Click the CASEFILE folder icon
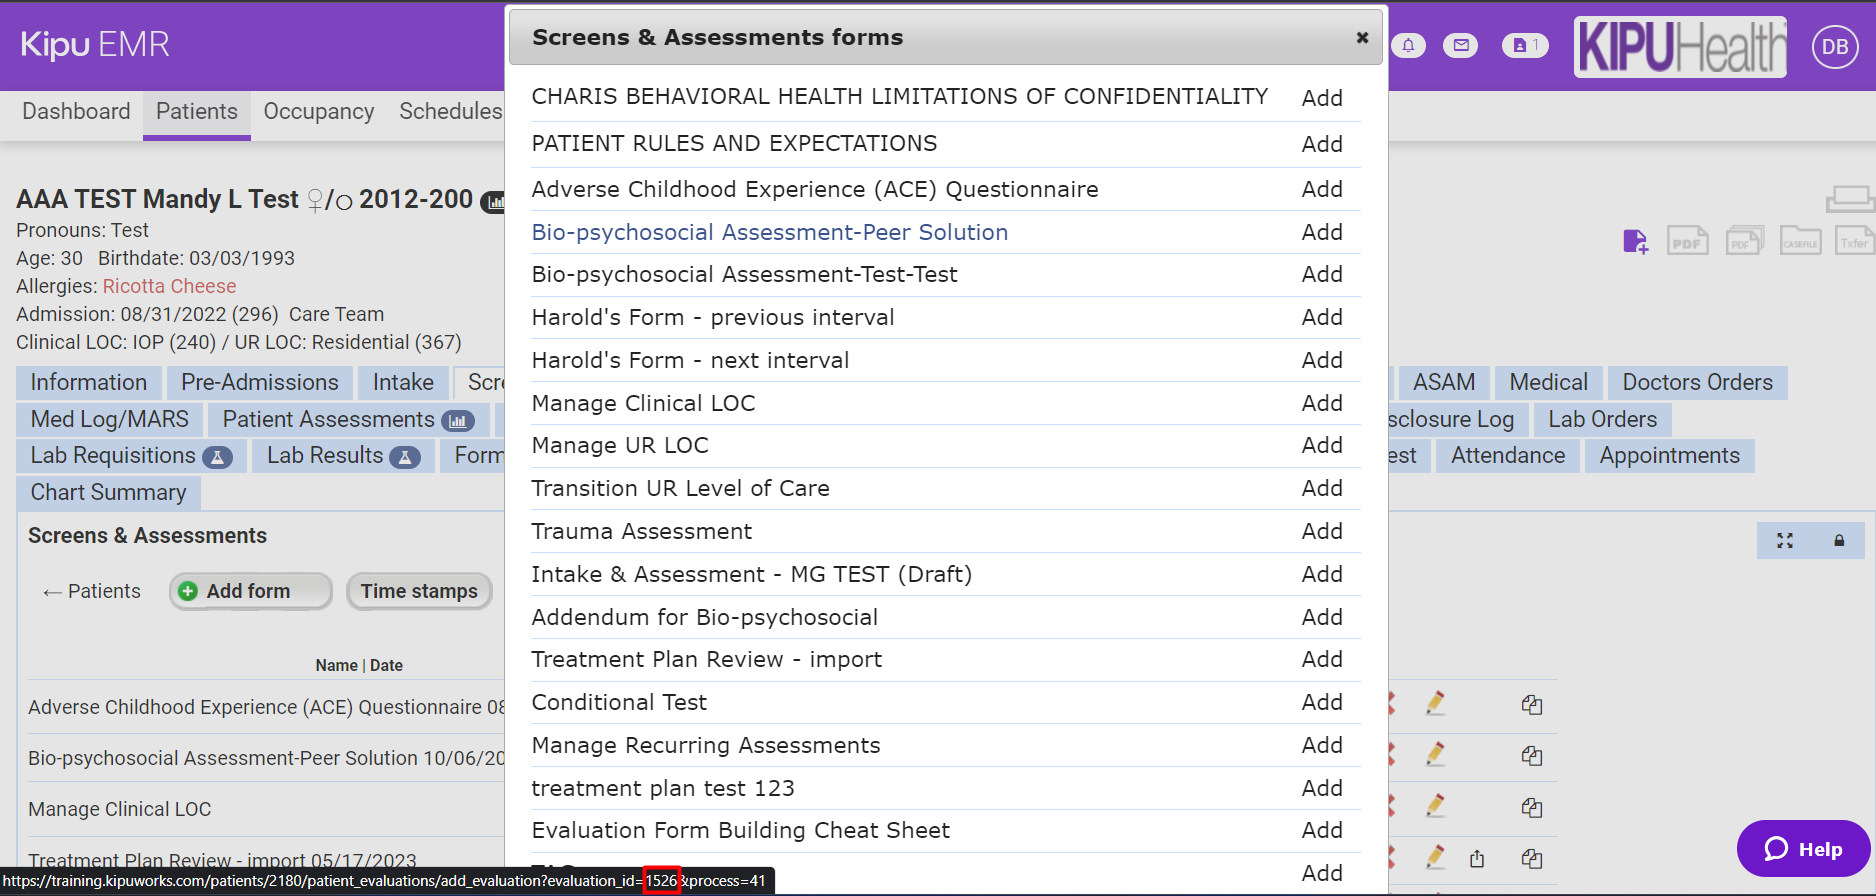Image resolution: width=1876 pixels, height=896 pixels. tap(1800, 242)
